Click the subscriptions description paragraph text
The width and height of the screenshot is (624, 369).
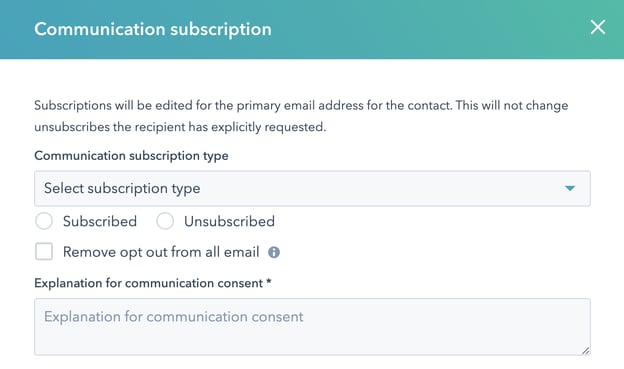coord(301,116)
